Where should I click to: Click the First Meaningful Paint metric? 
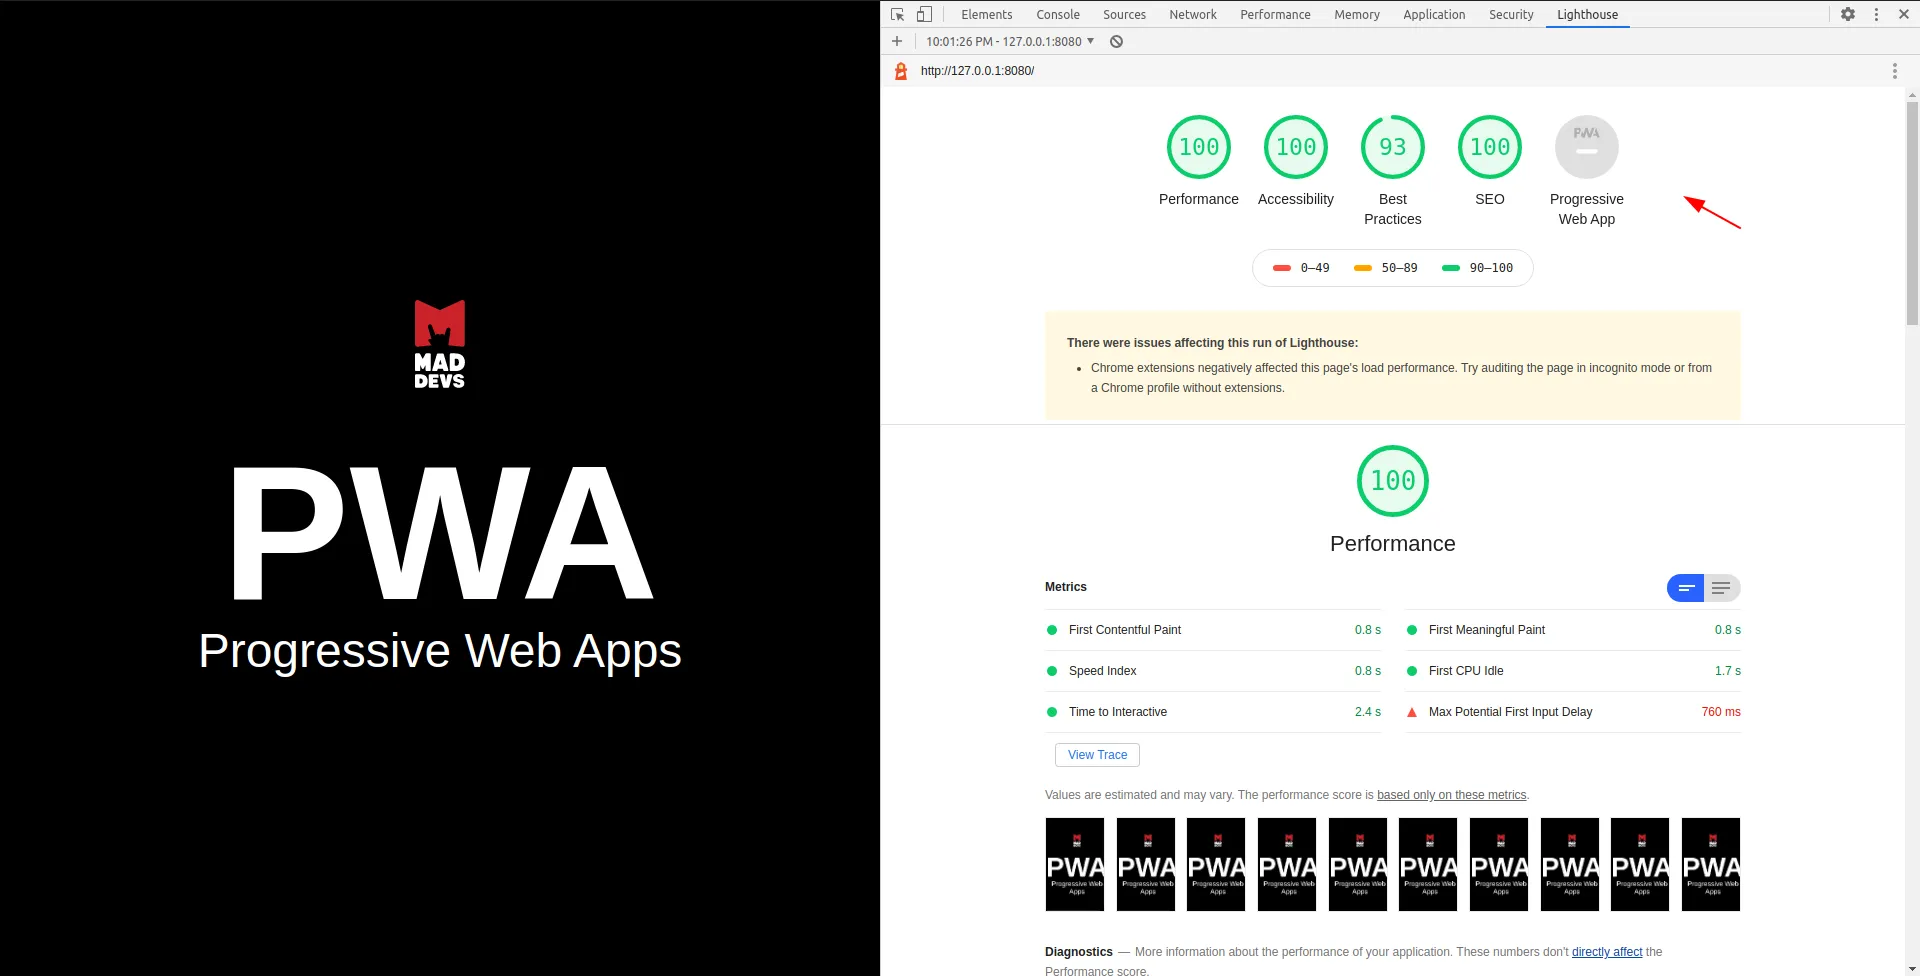[x=1573, y=630]
